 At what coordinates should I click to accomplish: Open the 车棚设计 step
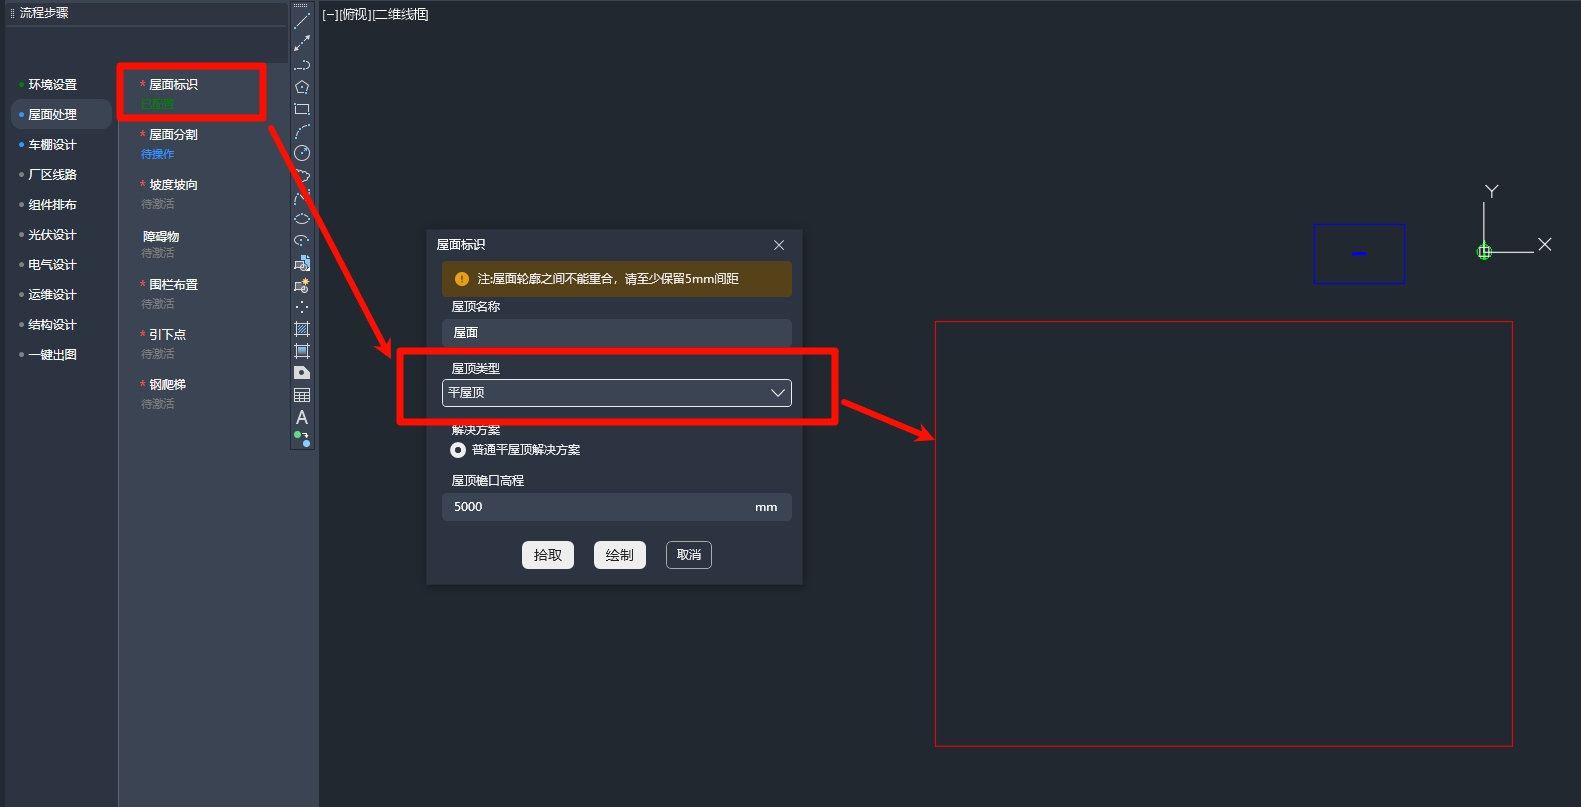pyautogui.click(x=52, y=145)
